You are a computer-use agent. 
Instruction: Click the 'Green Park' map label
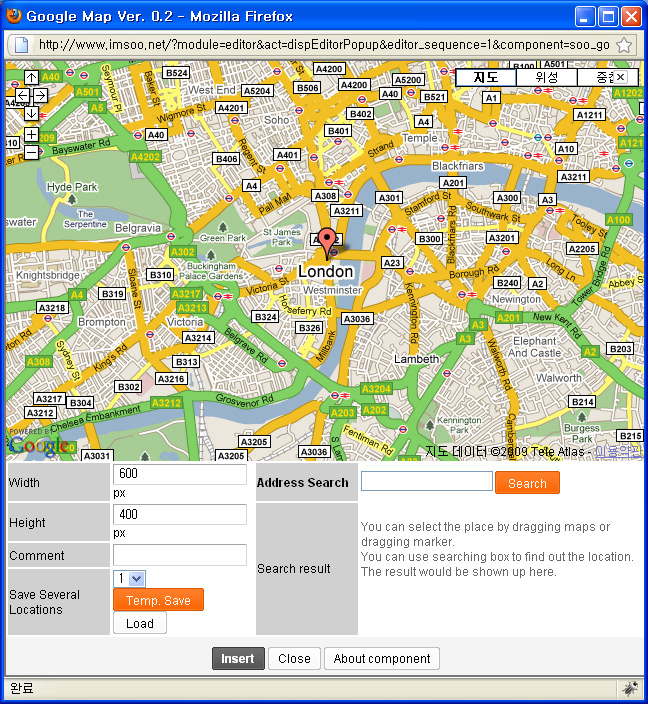click(223, 238)
